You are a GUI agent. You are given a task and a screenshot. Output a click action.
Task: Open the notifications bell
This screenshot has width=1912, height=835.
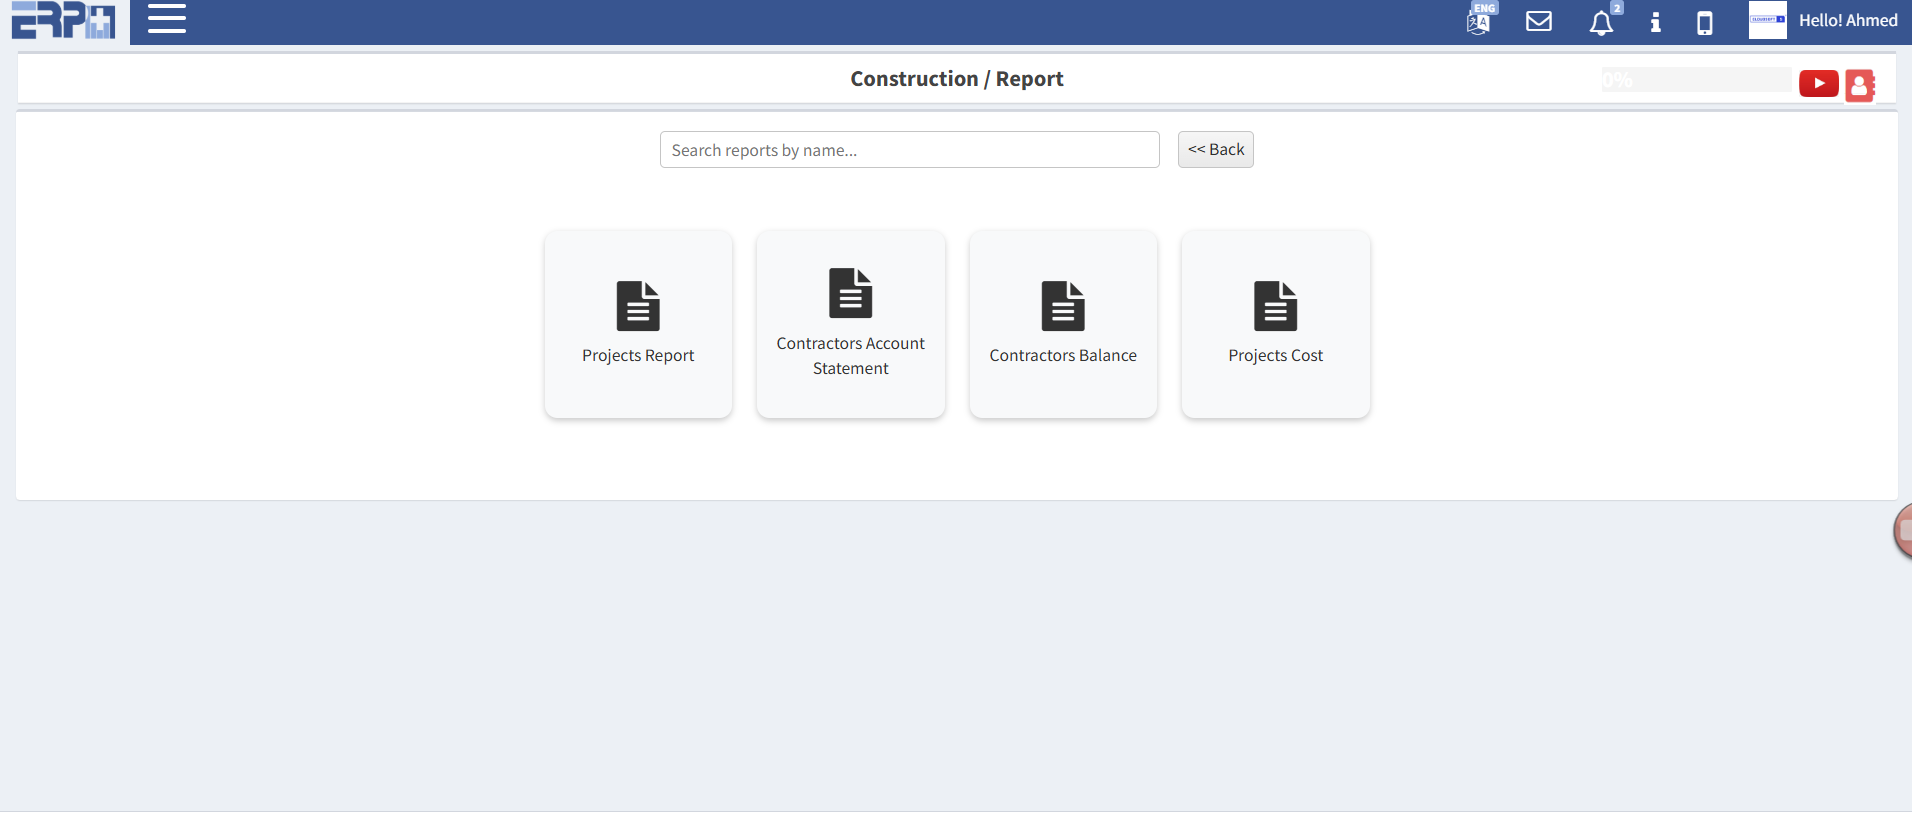pyautogui.click(x=1601, y=22)
